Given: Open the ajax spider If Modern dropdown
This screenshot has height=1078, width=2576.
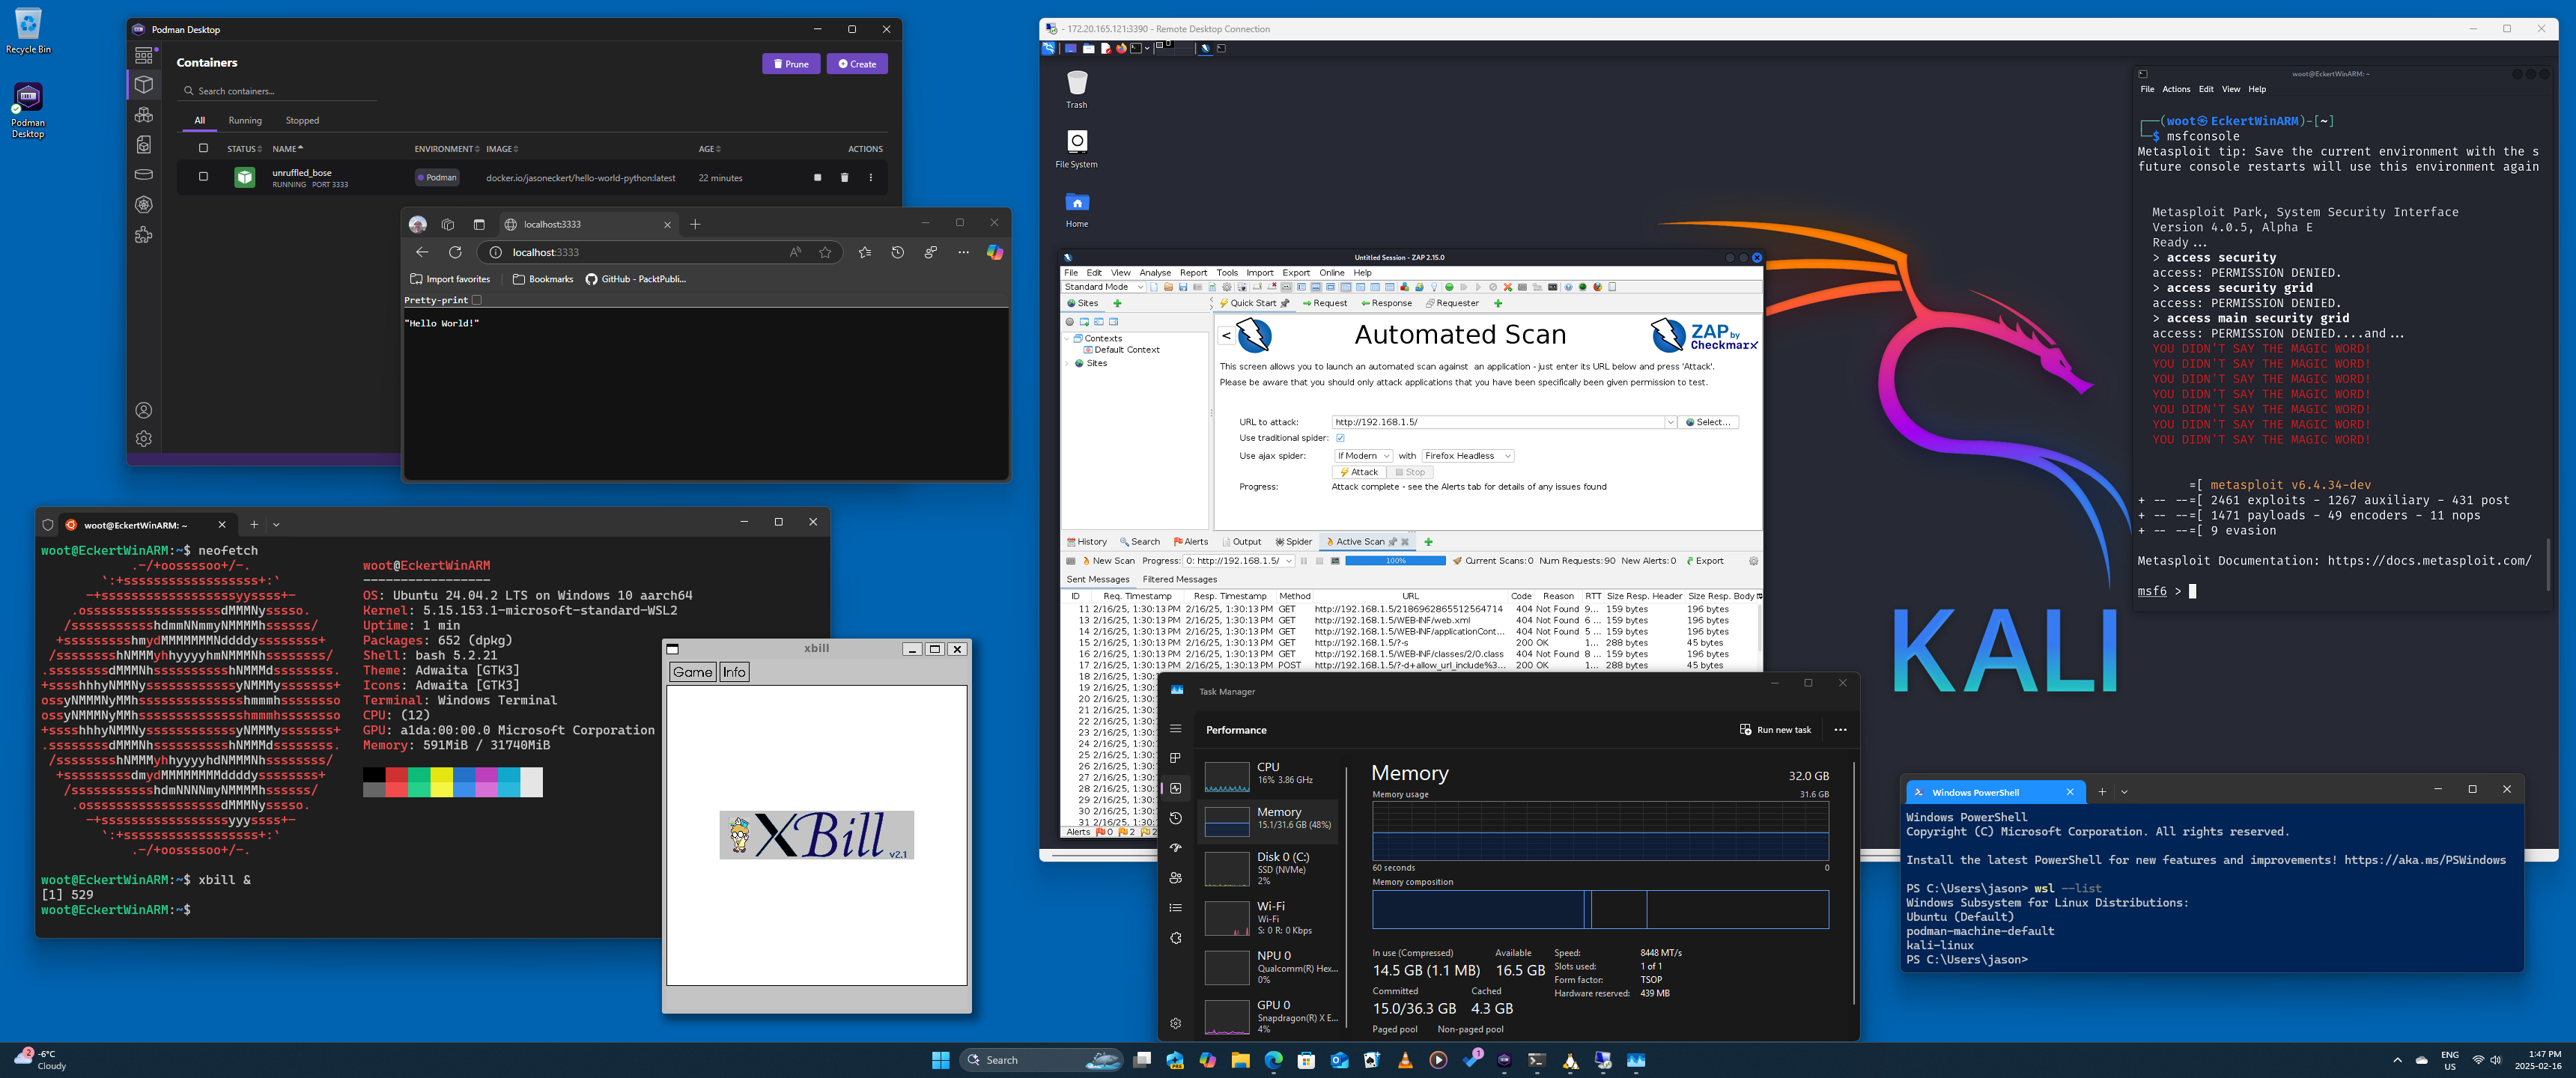Looking at the screenshot, I should pos(1362,456).
